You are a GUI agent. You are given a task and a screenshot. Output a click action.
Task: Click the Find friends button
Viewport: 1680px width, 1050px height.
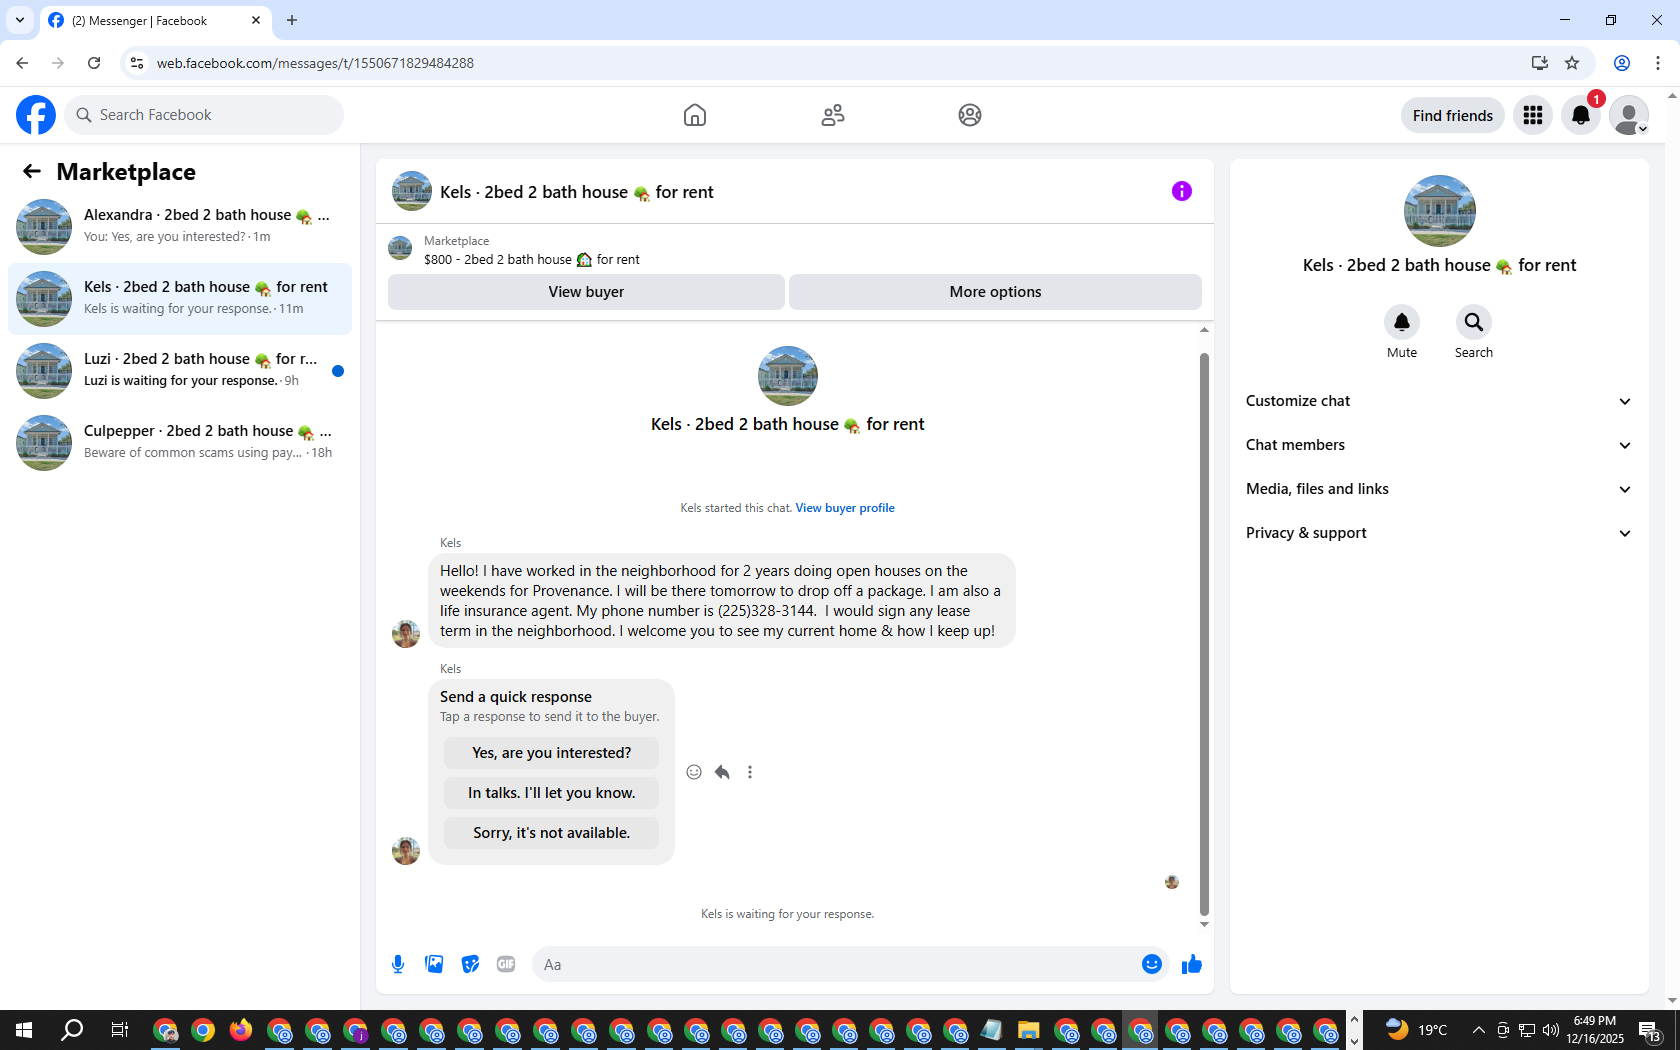[x=1453, y=115]
